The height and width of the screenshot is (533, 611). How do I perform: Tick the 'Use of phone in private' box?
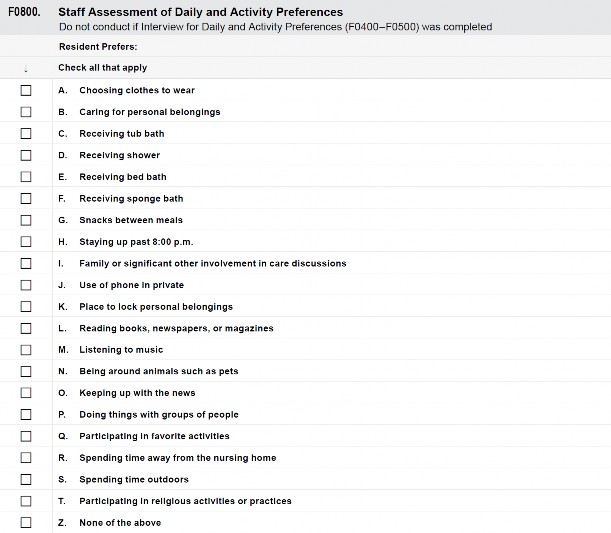click(26, 285)
